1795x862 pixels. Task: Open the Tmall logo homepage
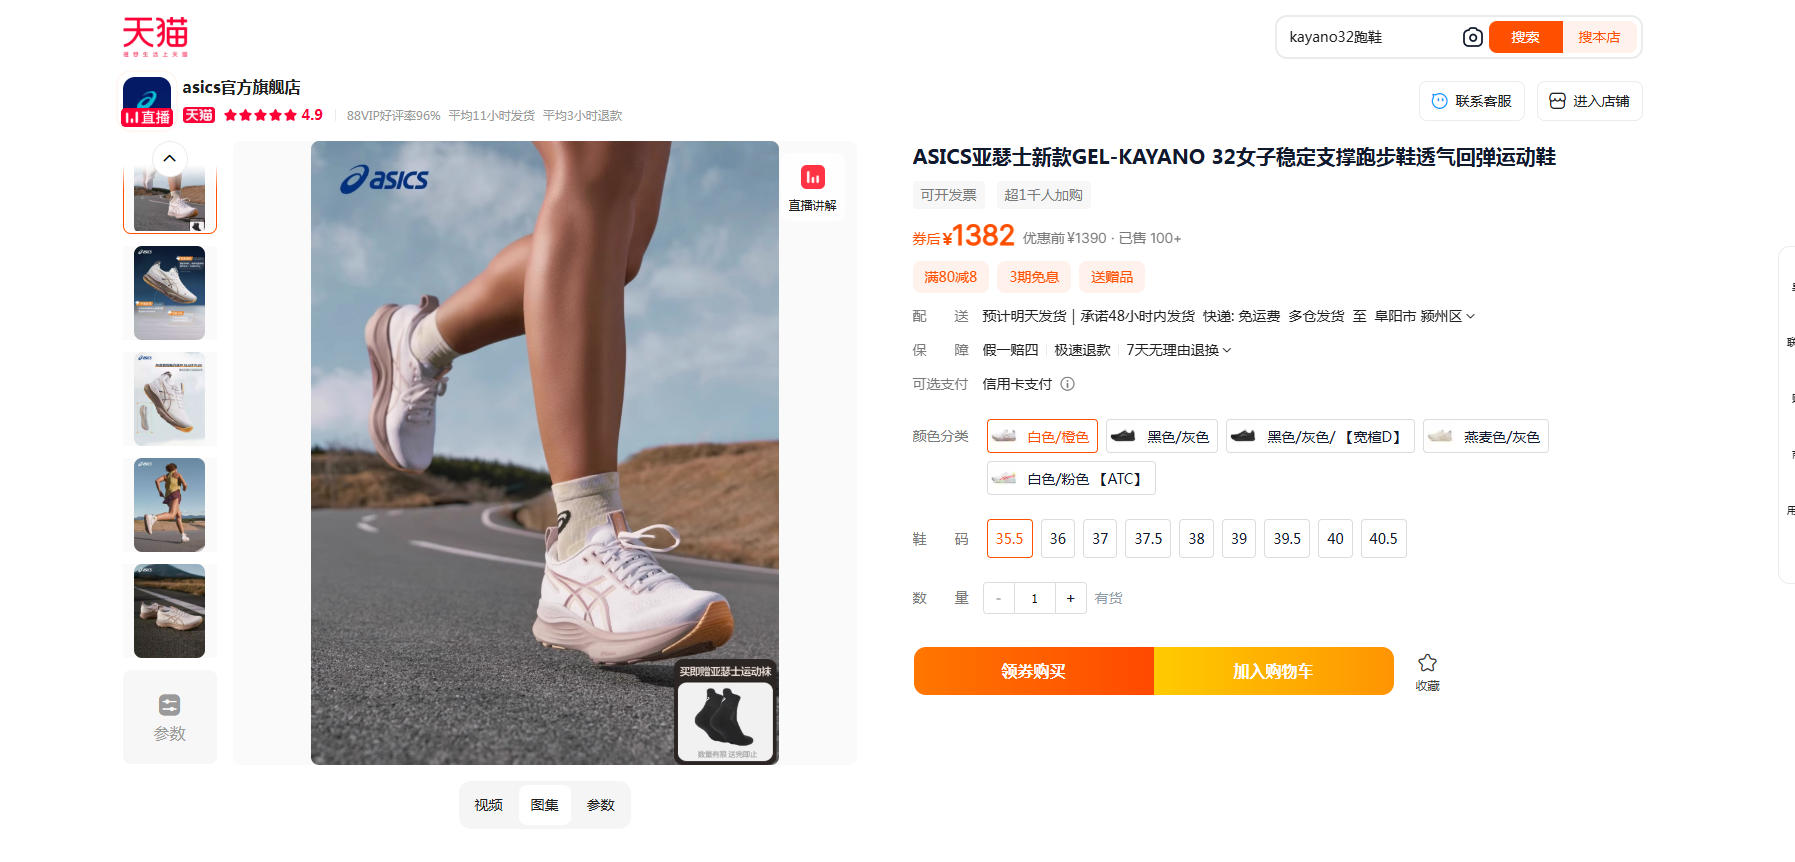(x=155, y=36)
